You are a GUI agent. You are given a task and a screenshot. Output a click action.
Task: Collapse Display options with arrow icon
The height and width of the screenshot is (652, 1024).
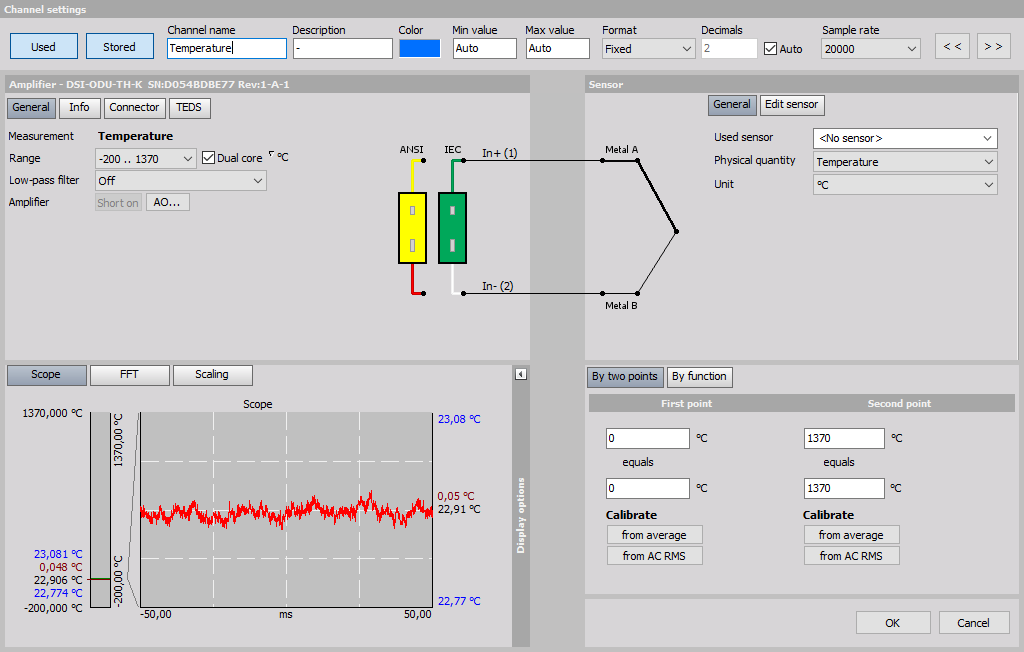520,374
